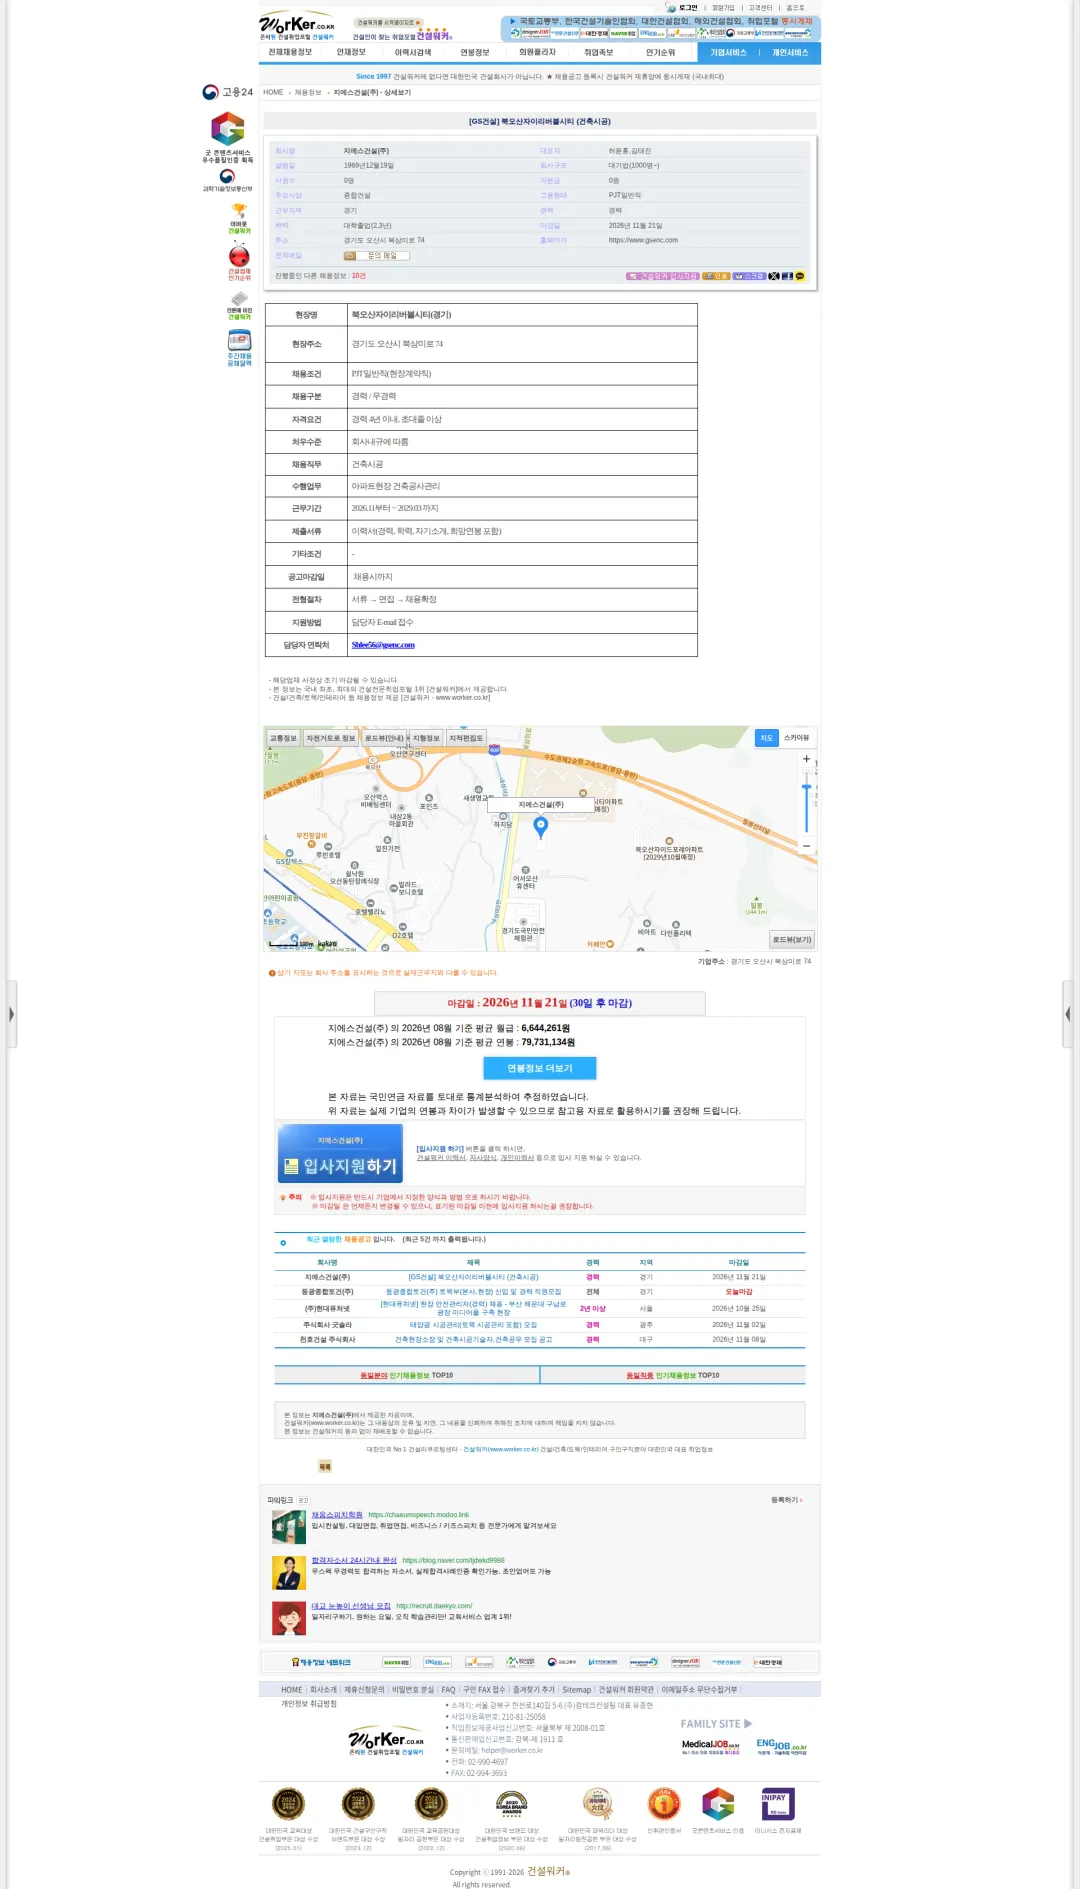Toggle map view to 스카이뷰
This screenshot has width=1080, height=1889.
tap(797, 738)
